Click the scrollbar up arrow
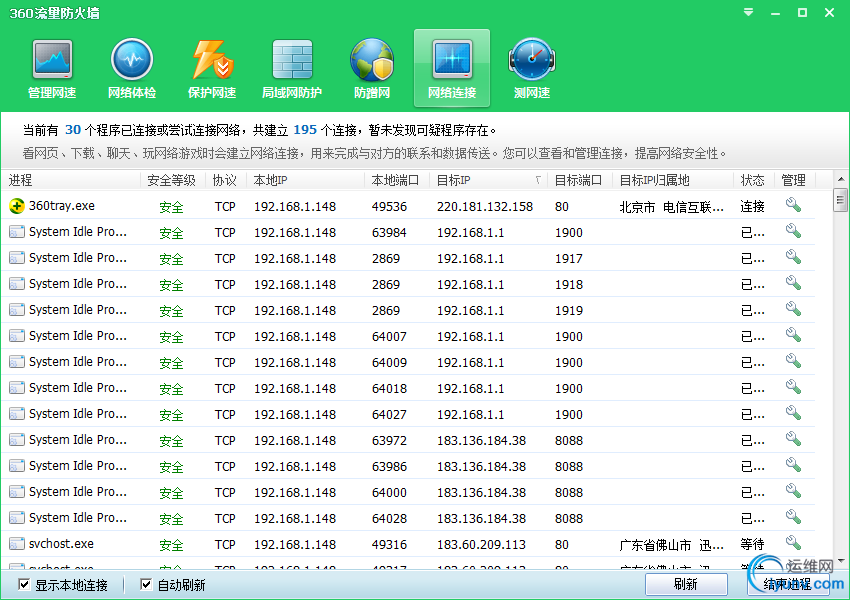This screenshot has width=850, height=600. pos(841,178)
